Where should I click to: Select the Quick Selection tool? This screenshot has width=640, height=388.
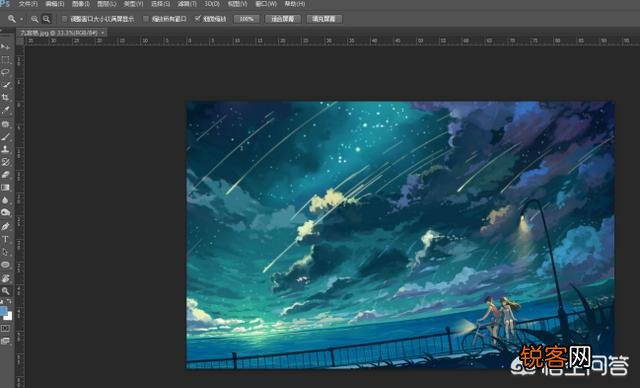click(5, 85)
